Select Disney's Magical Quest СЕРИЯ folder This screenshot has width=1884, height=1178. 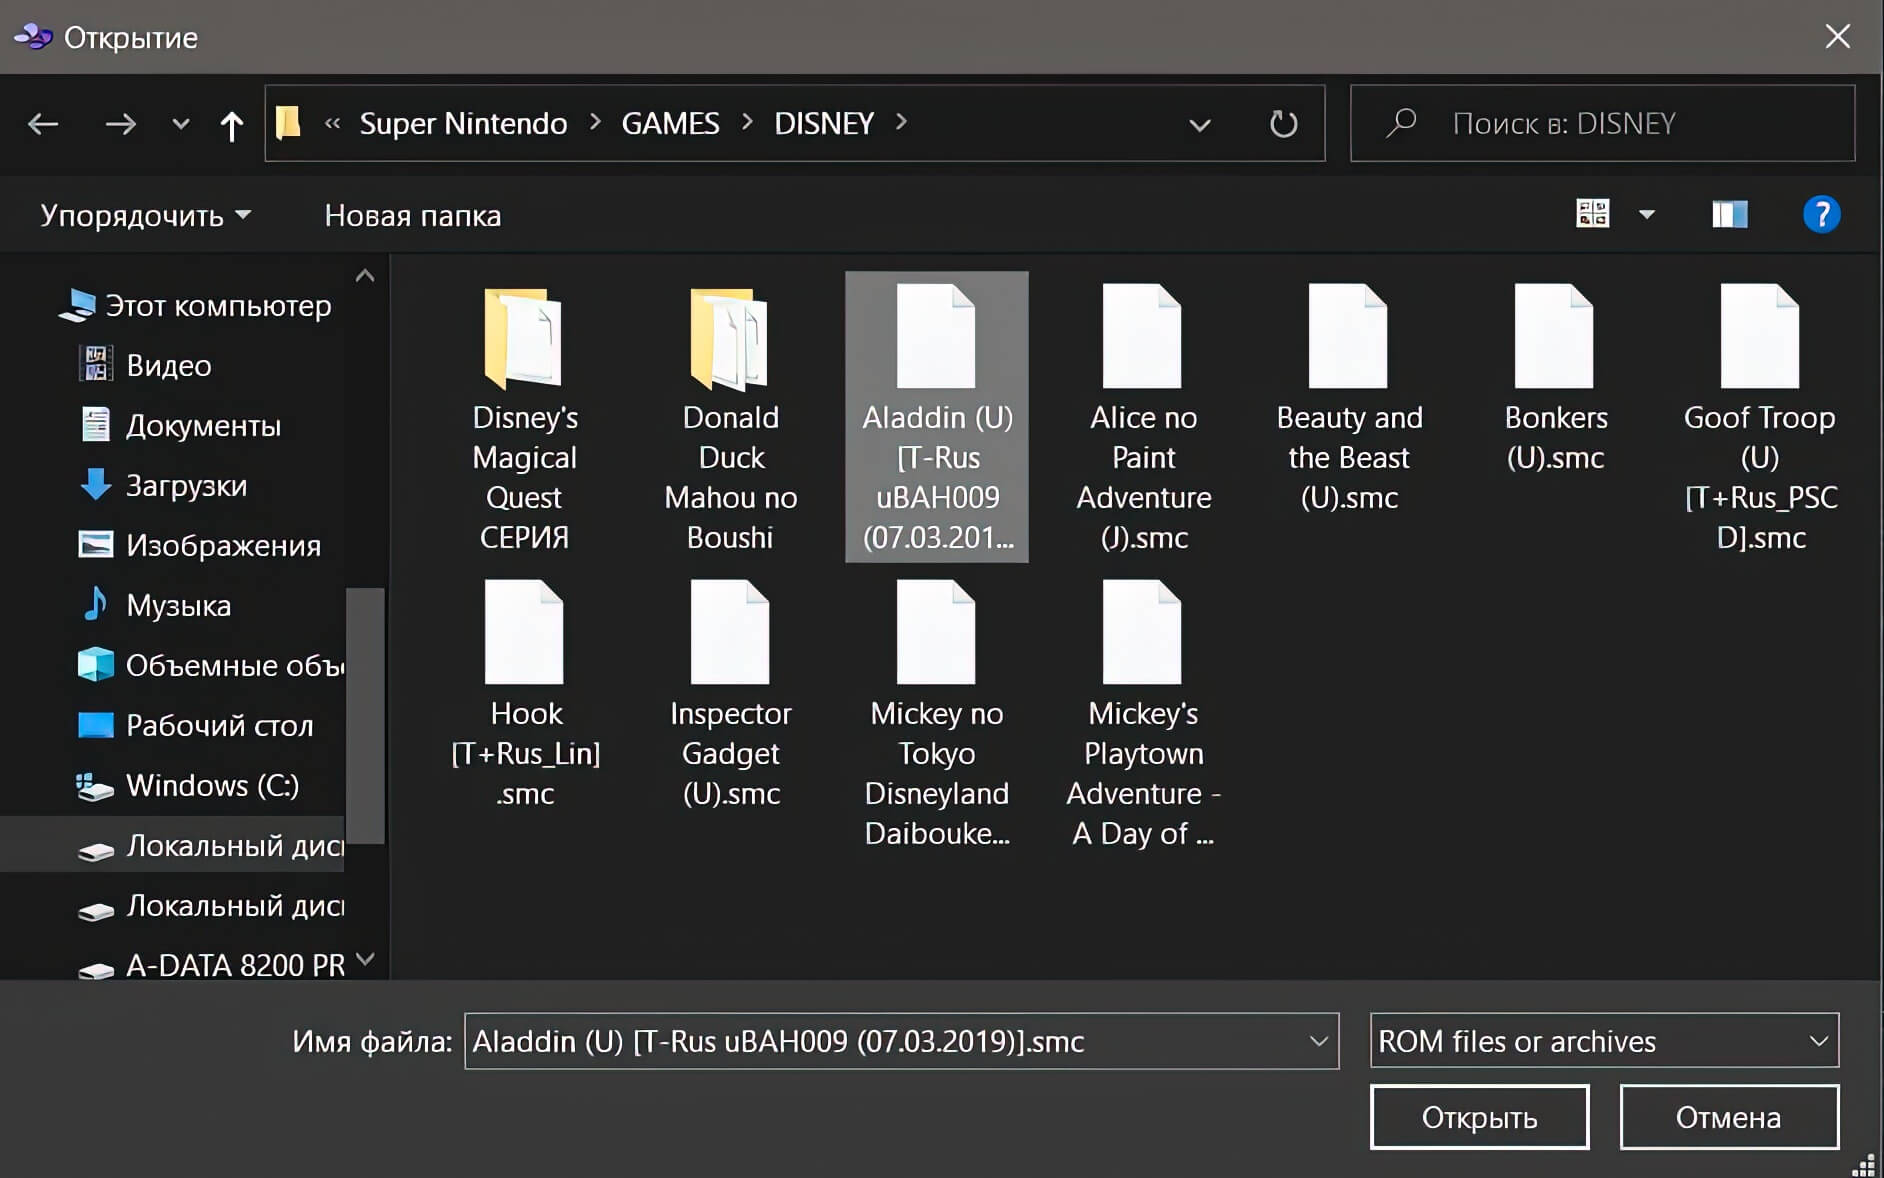click(x=525, y=417)
